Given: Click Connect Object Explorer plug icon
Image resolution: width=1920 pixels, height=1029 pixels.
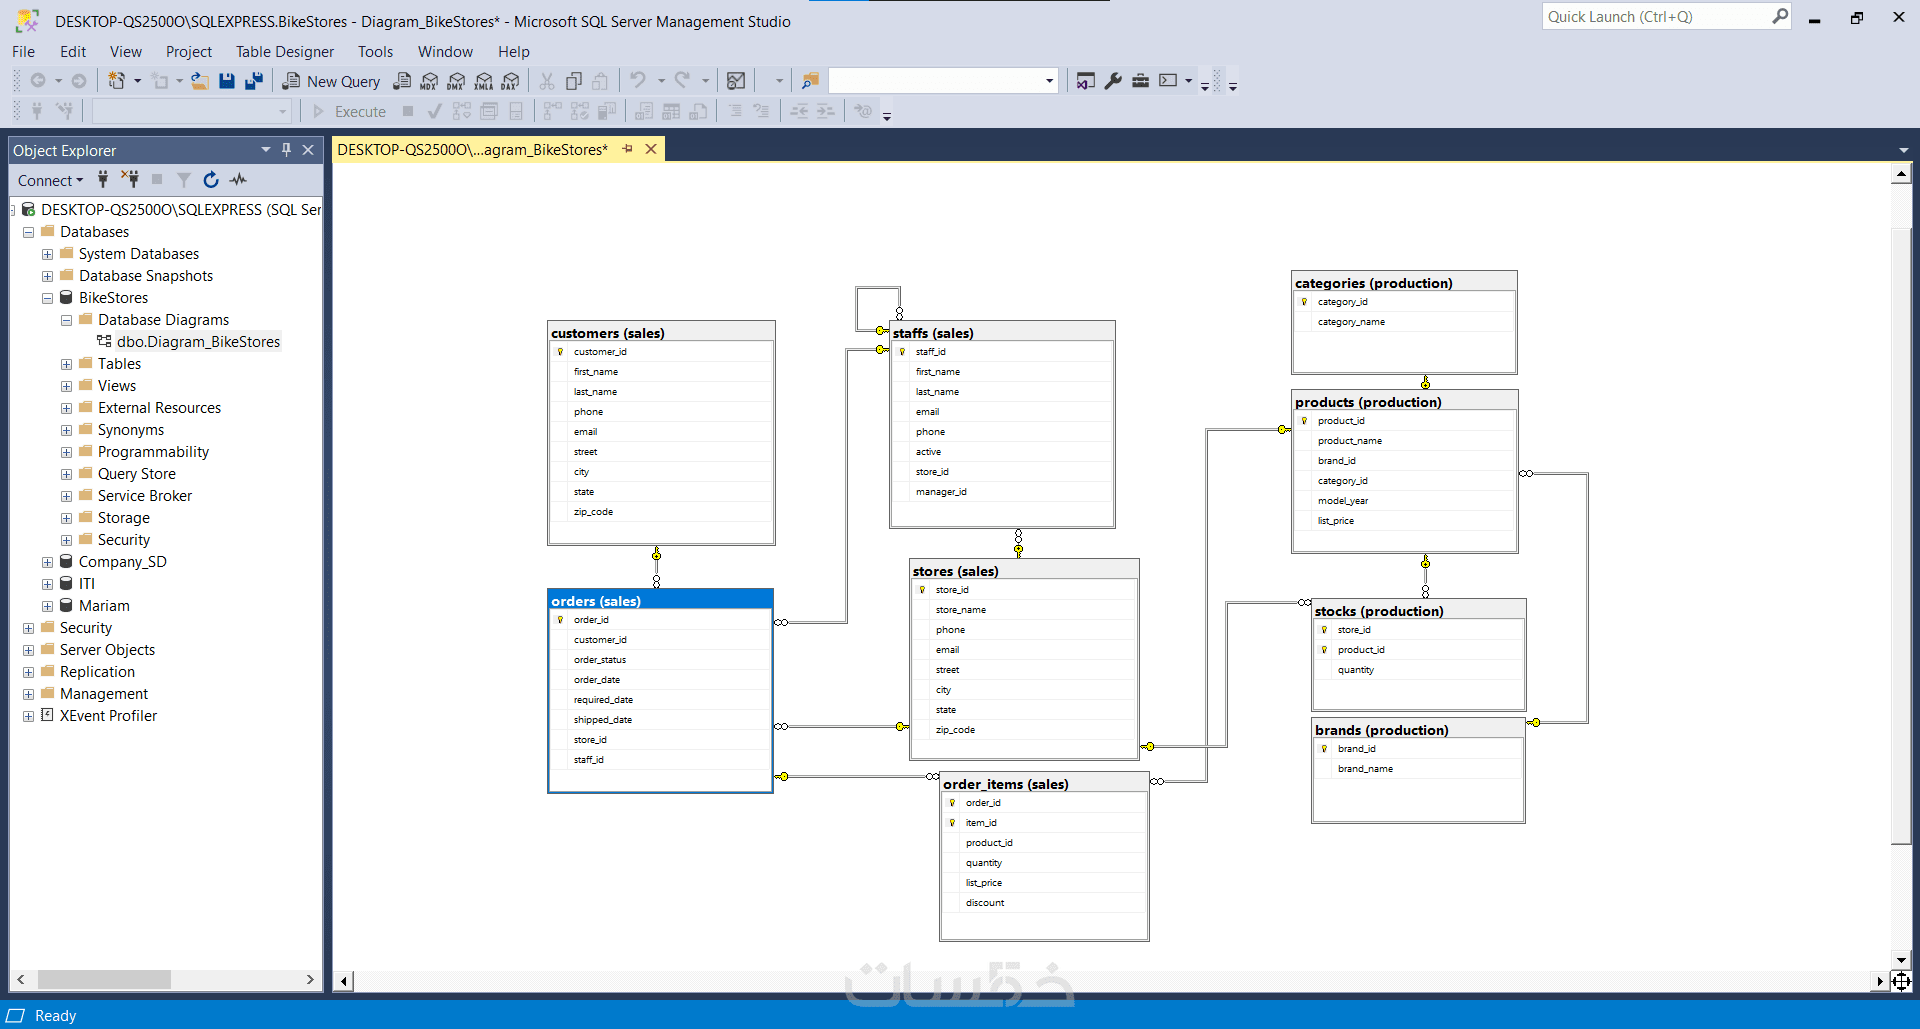Looking at the screenshot, I should pos(103,180).
